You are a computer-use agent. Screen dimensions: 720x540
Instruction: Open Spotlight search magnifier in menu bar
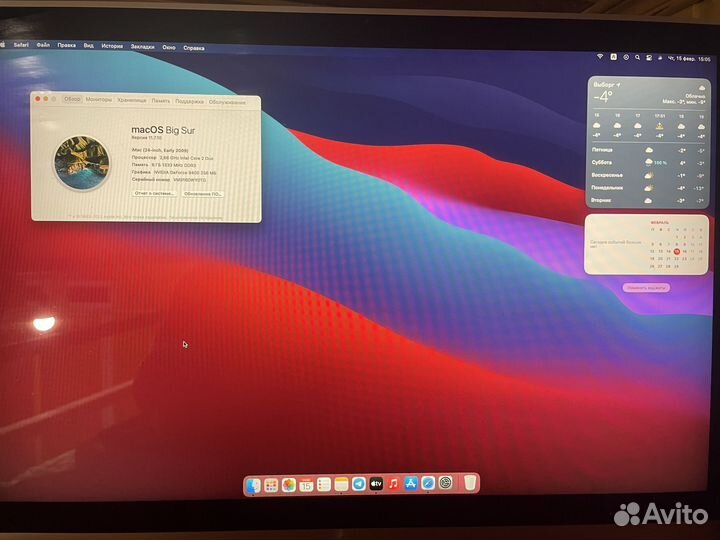coord(637,57)
